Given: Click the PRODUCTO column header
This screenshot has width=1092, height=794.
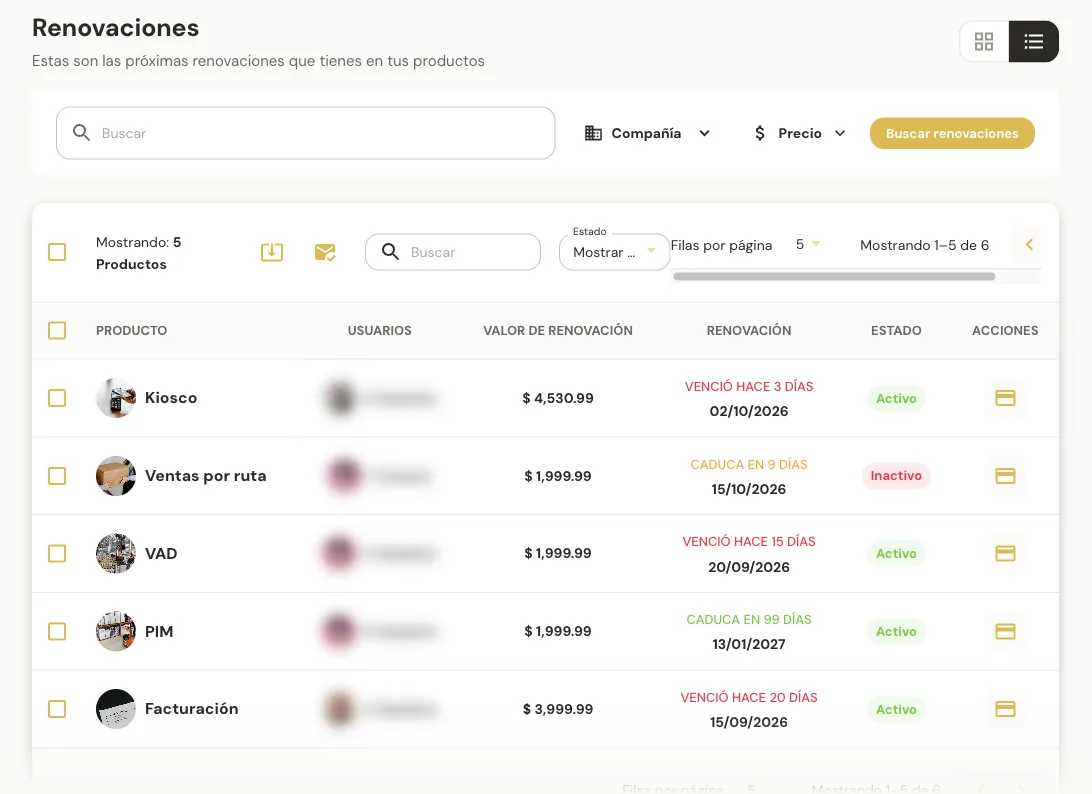Looking at the screenshot, I should point(132,330).
